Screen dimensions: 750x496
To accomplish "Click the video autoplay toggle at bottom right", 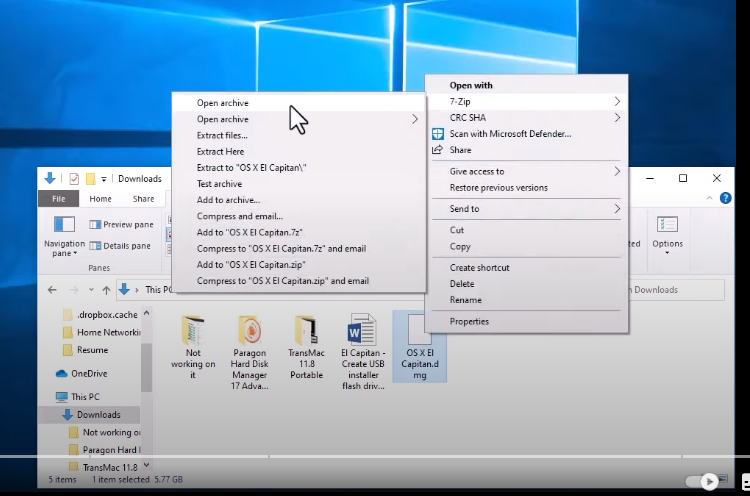I will click(702, 482).
